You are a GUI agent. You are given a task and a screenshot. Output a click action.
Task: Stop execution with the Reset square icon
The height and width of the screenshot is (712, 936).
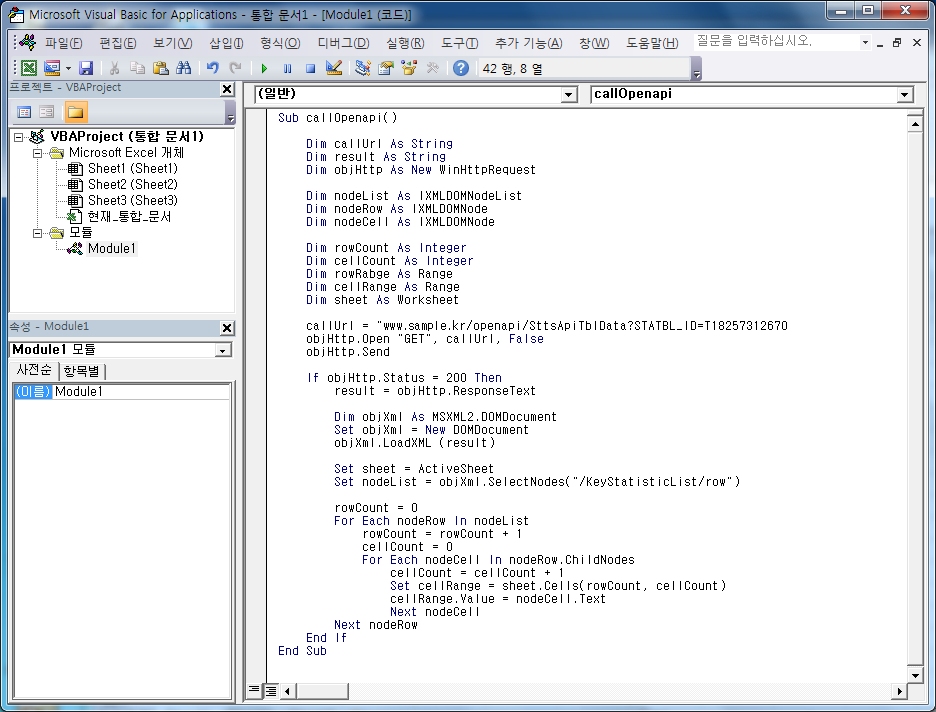click(x=310, y=68)
